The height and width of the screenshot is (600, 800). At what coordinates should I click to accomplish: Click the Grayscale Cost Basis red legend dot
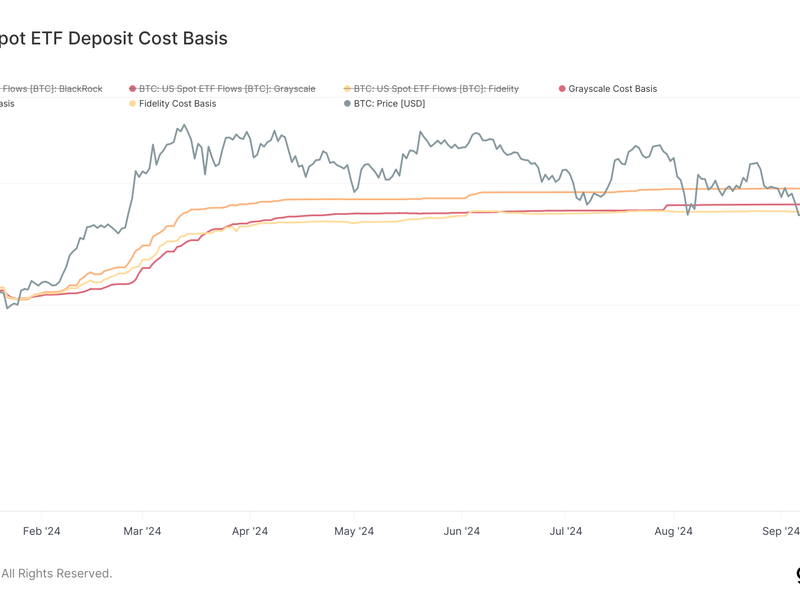pos(563,88)
